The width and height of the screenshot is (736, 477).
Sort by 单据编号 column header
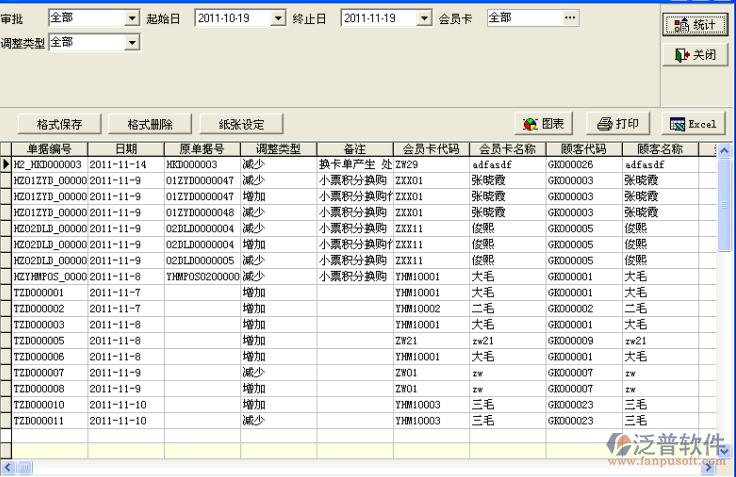49,149
